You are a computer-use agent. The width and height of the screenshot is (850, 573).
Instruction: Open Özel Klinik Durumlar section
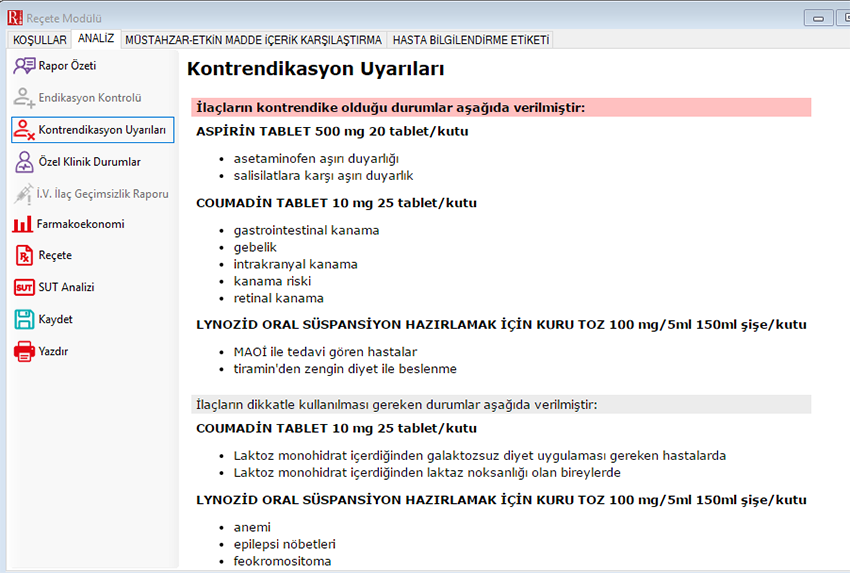88,162
